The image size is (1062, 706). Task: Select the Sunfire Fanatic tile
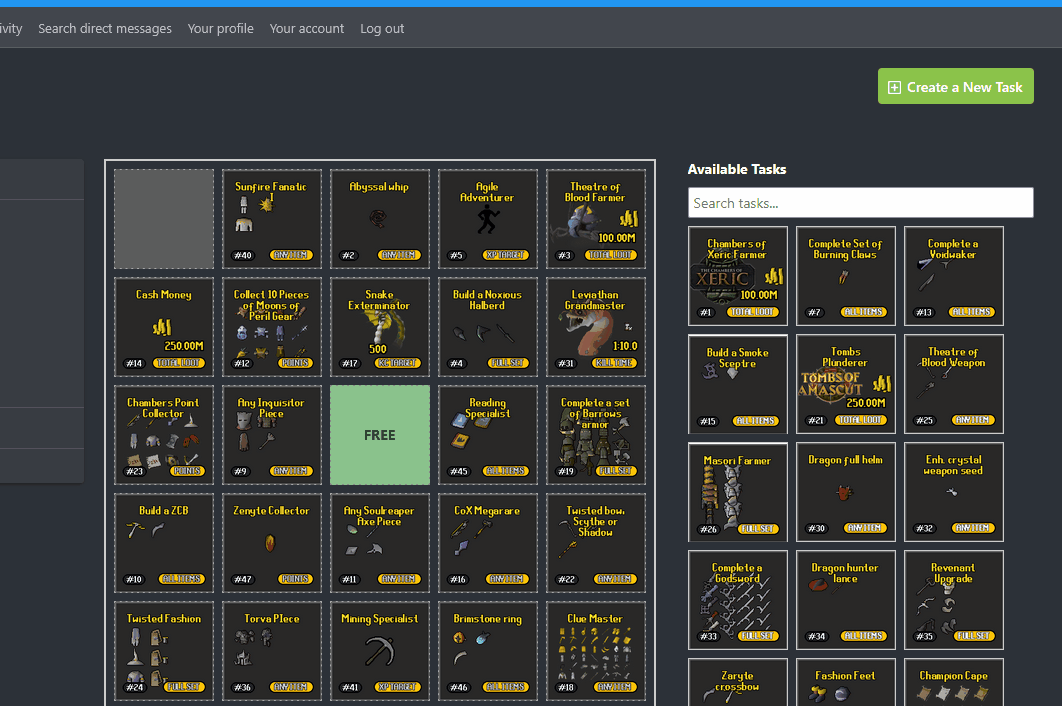(x=272, y=219)
